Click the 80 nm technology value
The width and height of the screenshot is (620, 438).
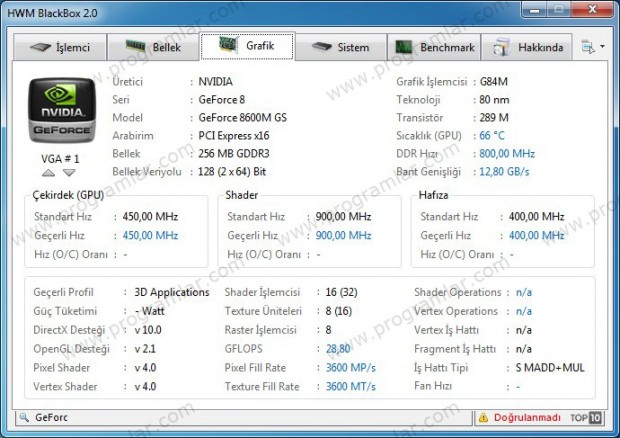click(x=494, y=100)
